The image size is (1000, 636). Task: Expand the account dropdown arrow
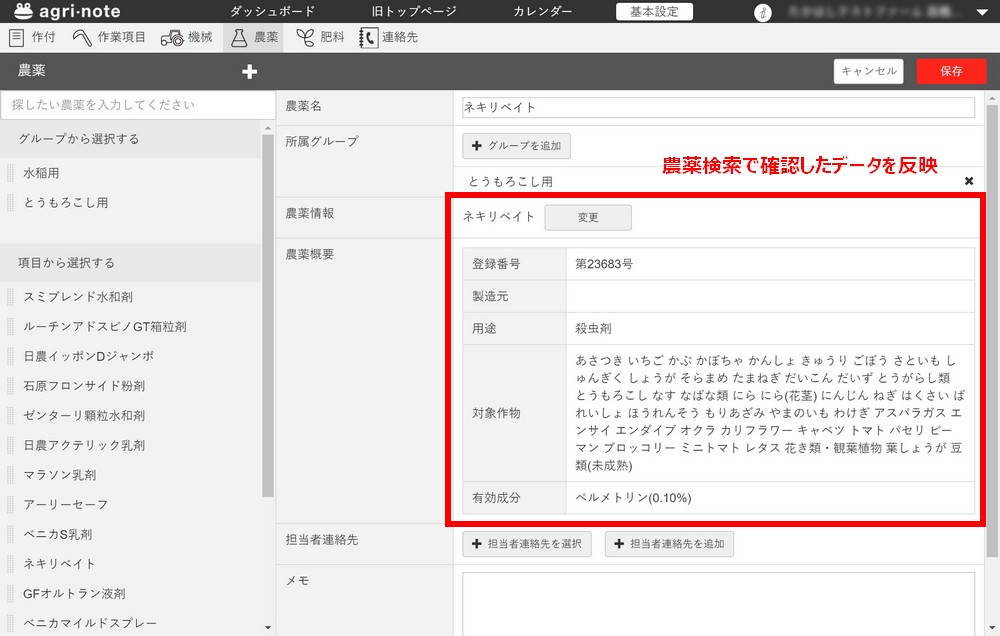(980, 12)
